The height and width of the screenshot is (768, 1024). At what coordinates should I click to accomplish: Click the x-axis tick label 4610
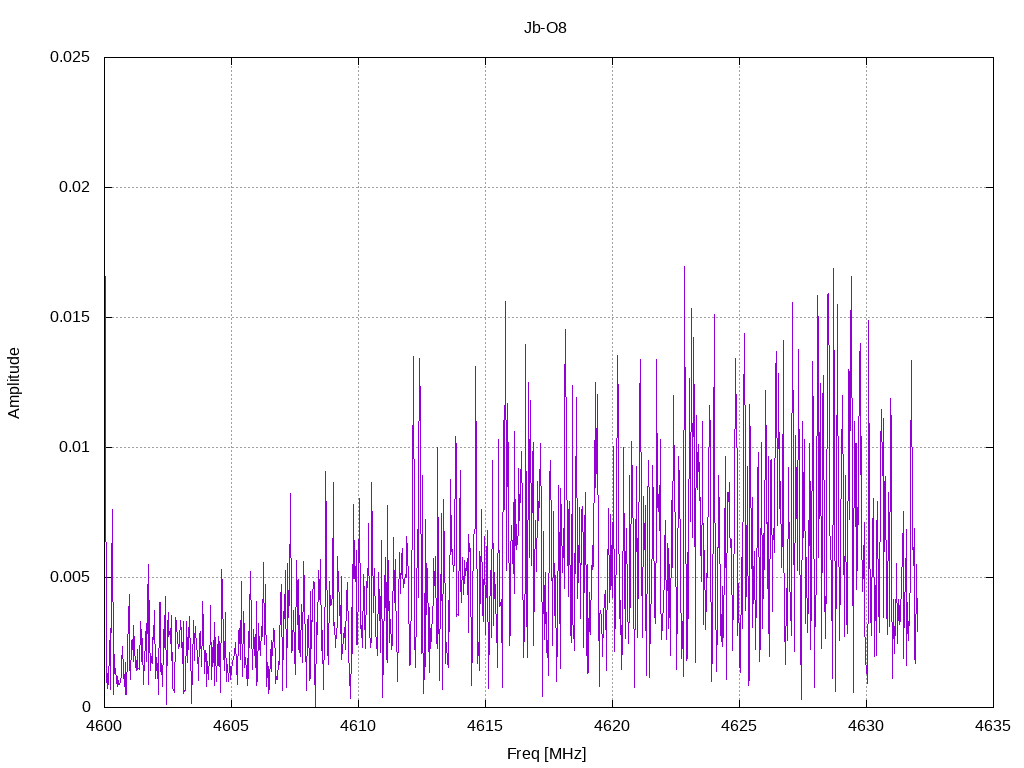coord(359,726)
